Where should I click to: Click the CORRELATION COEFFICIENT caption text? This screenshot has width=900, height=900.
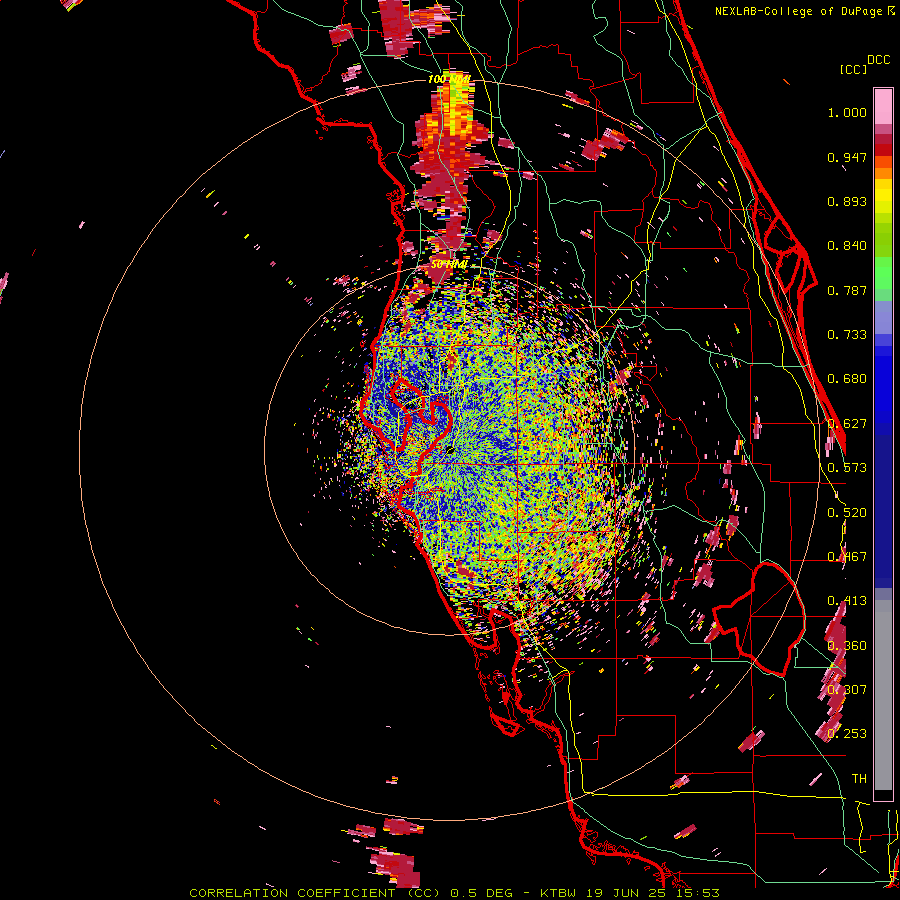(292, 893)
